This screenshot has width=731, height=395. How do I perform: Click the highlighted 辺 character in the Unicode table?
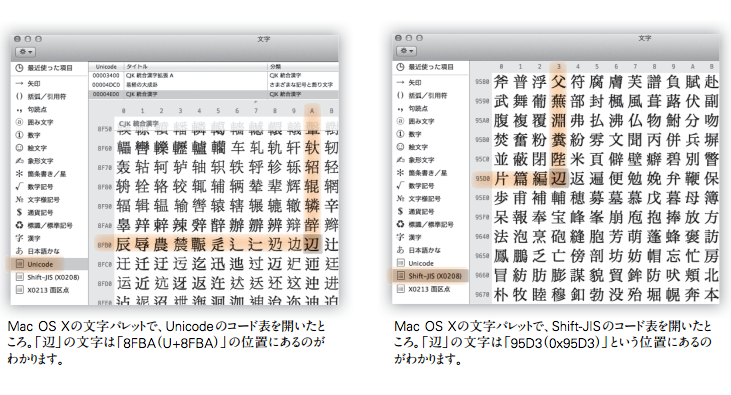pyautogui.click(x=312, y=244)
